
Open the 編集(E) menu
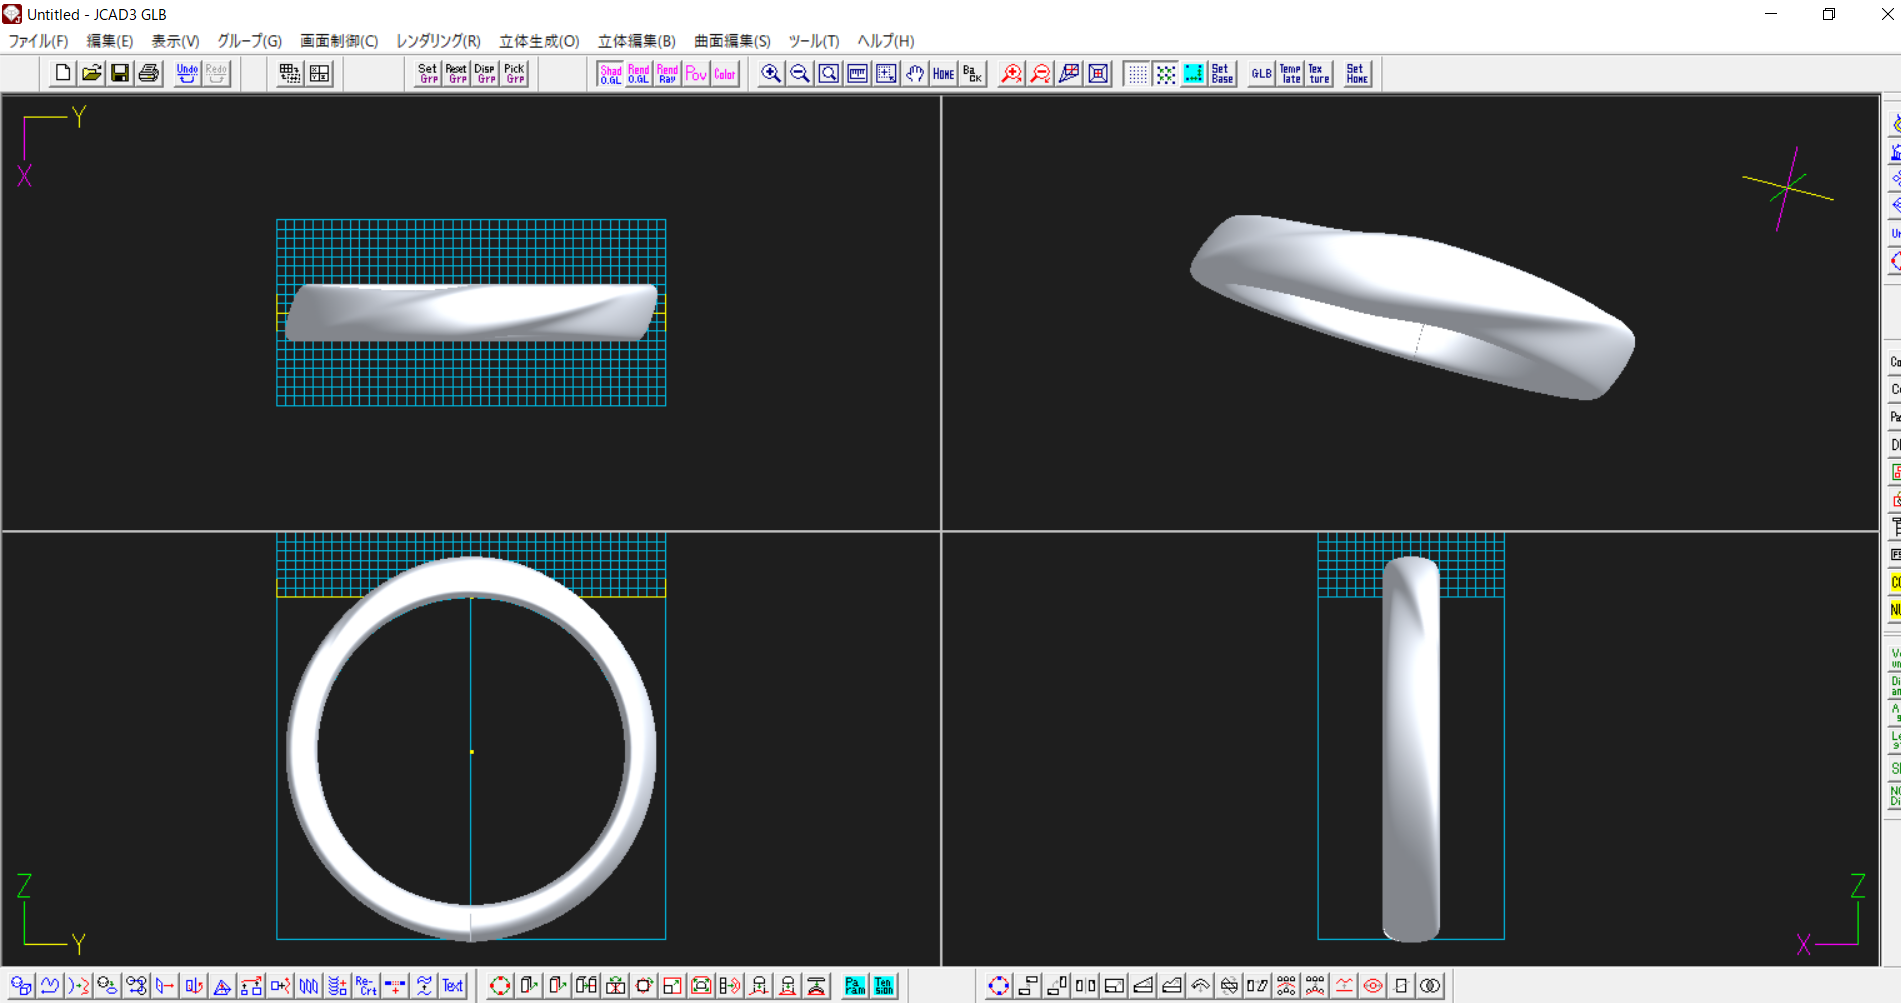tap(110, 41)
